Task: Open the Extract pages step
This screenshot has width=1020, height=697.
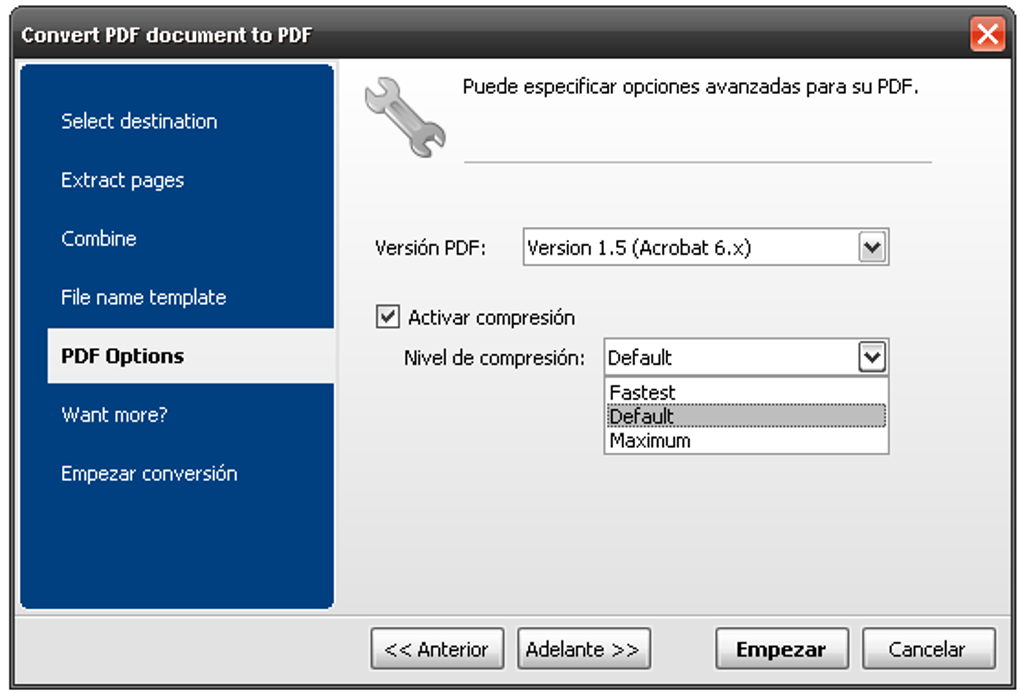Action: point(122,180)
